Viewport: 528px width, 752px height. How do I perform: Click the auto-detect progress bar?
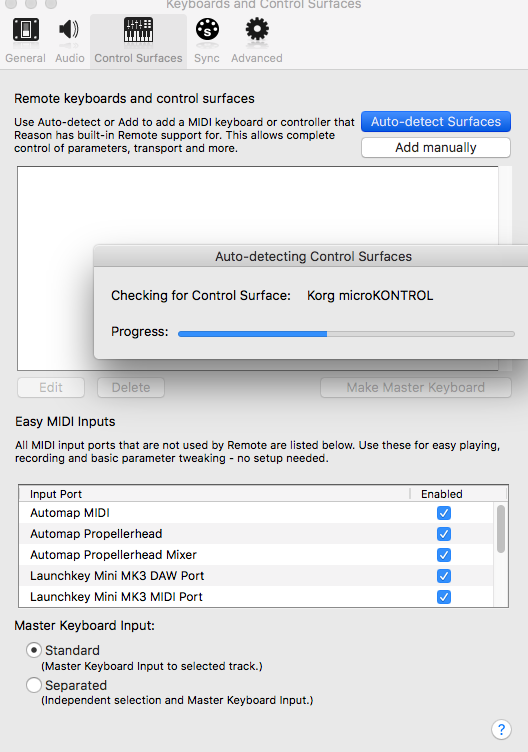[x=346, y=334]
